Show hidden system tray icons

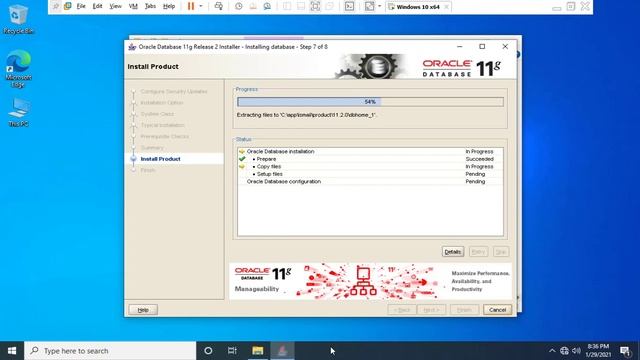coord(552,351)
